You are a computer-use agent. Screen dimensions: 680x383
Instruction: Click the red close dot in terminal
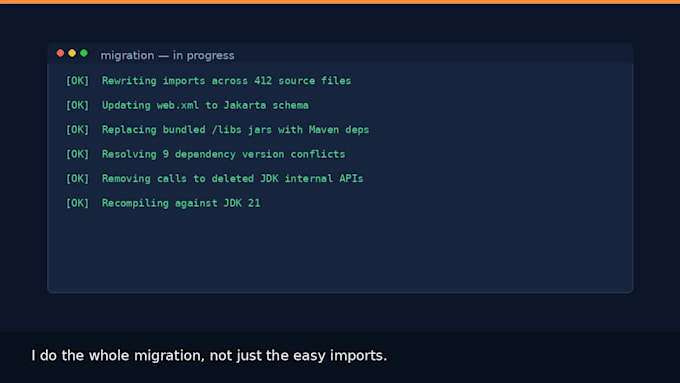tap(60, 53)
